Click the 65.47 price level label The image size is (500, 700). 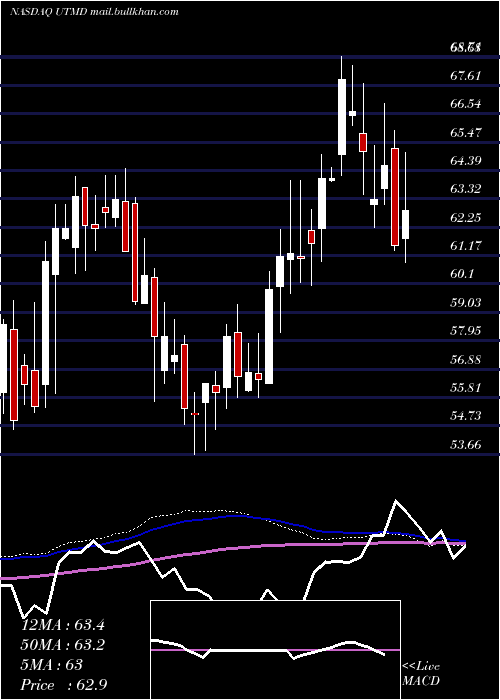coord(466,132)
